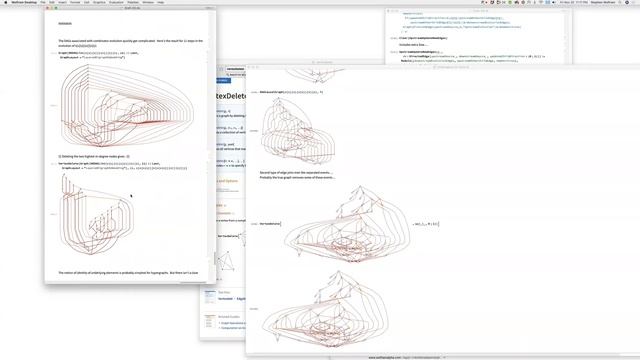Image resolution: width=640 pixels, height=360 pixels.
Task: Expand the Examples section in documentation
Action: pyautogui.click(x=220, y=205)
